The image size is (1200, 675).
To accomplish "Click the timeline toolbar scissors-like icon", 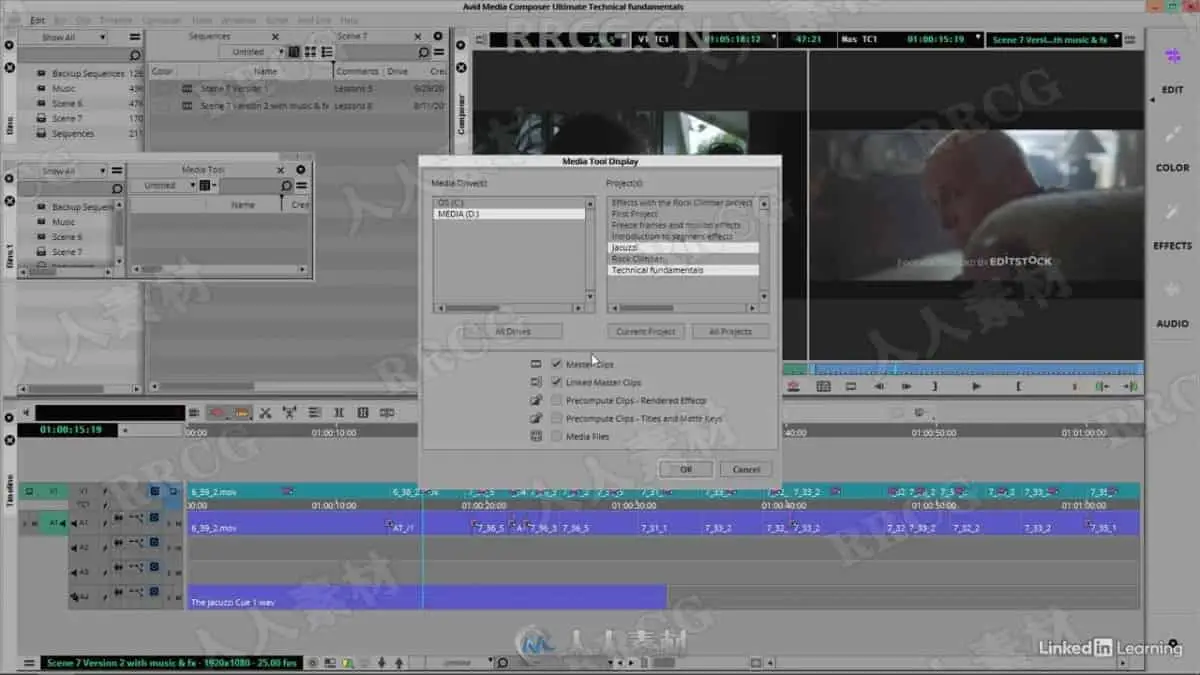I will pyautogui.click(x=266, y=412).
